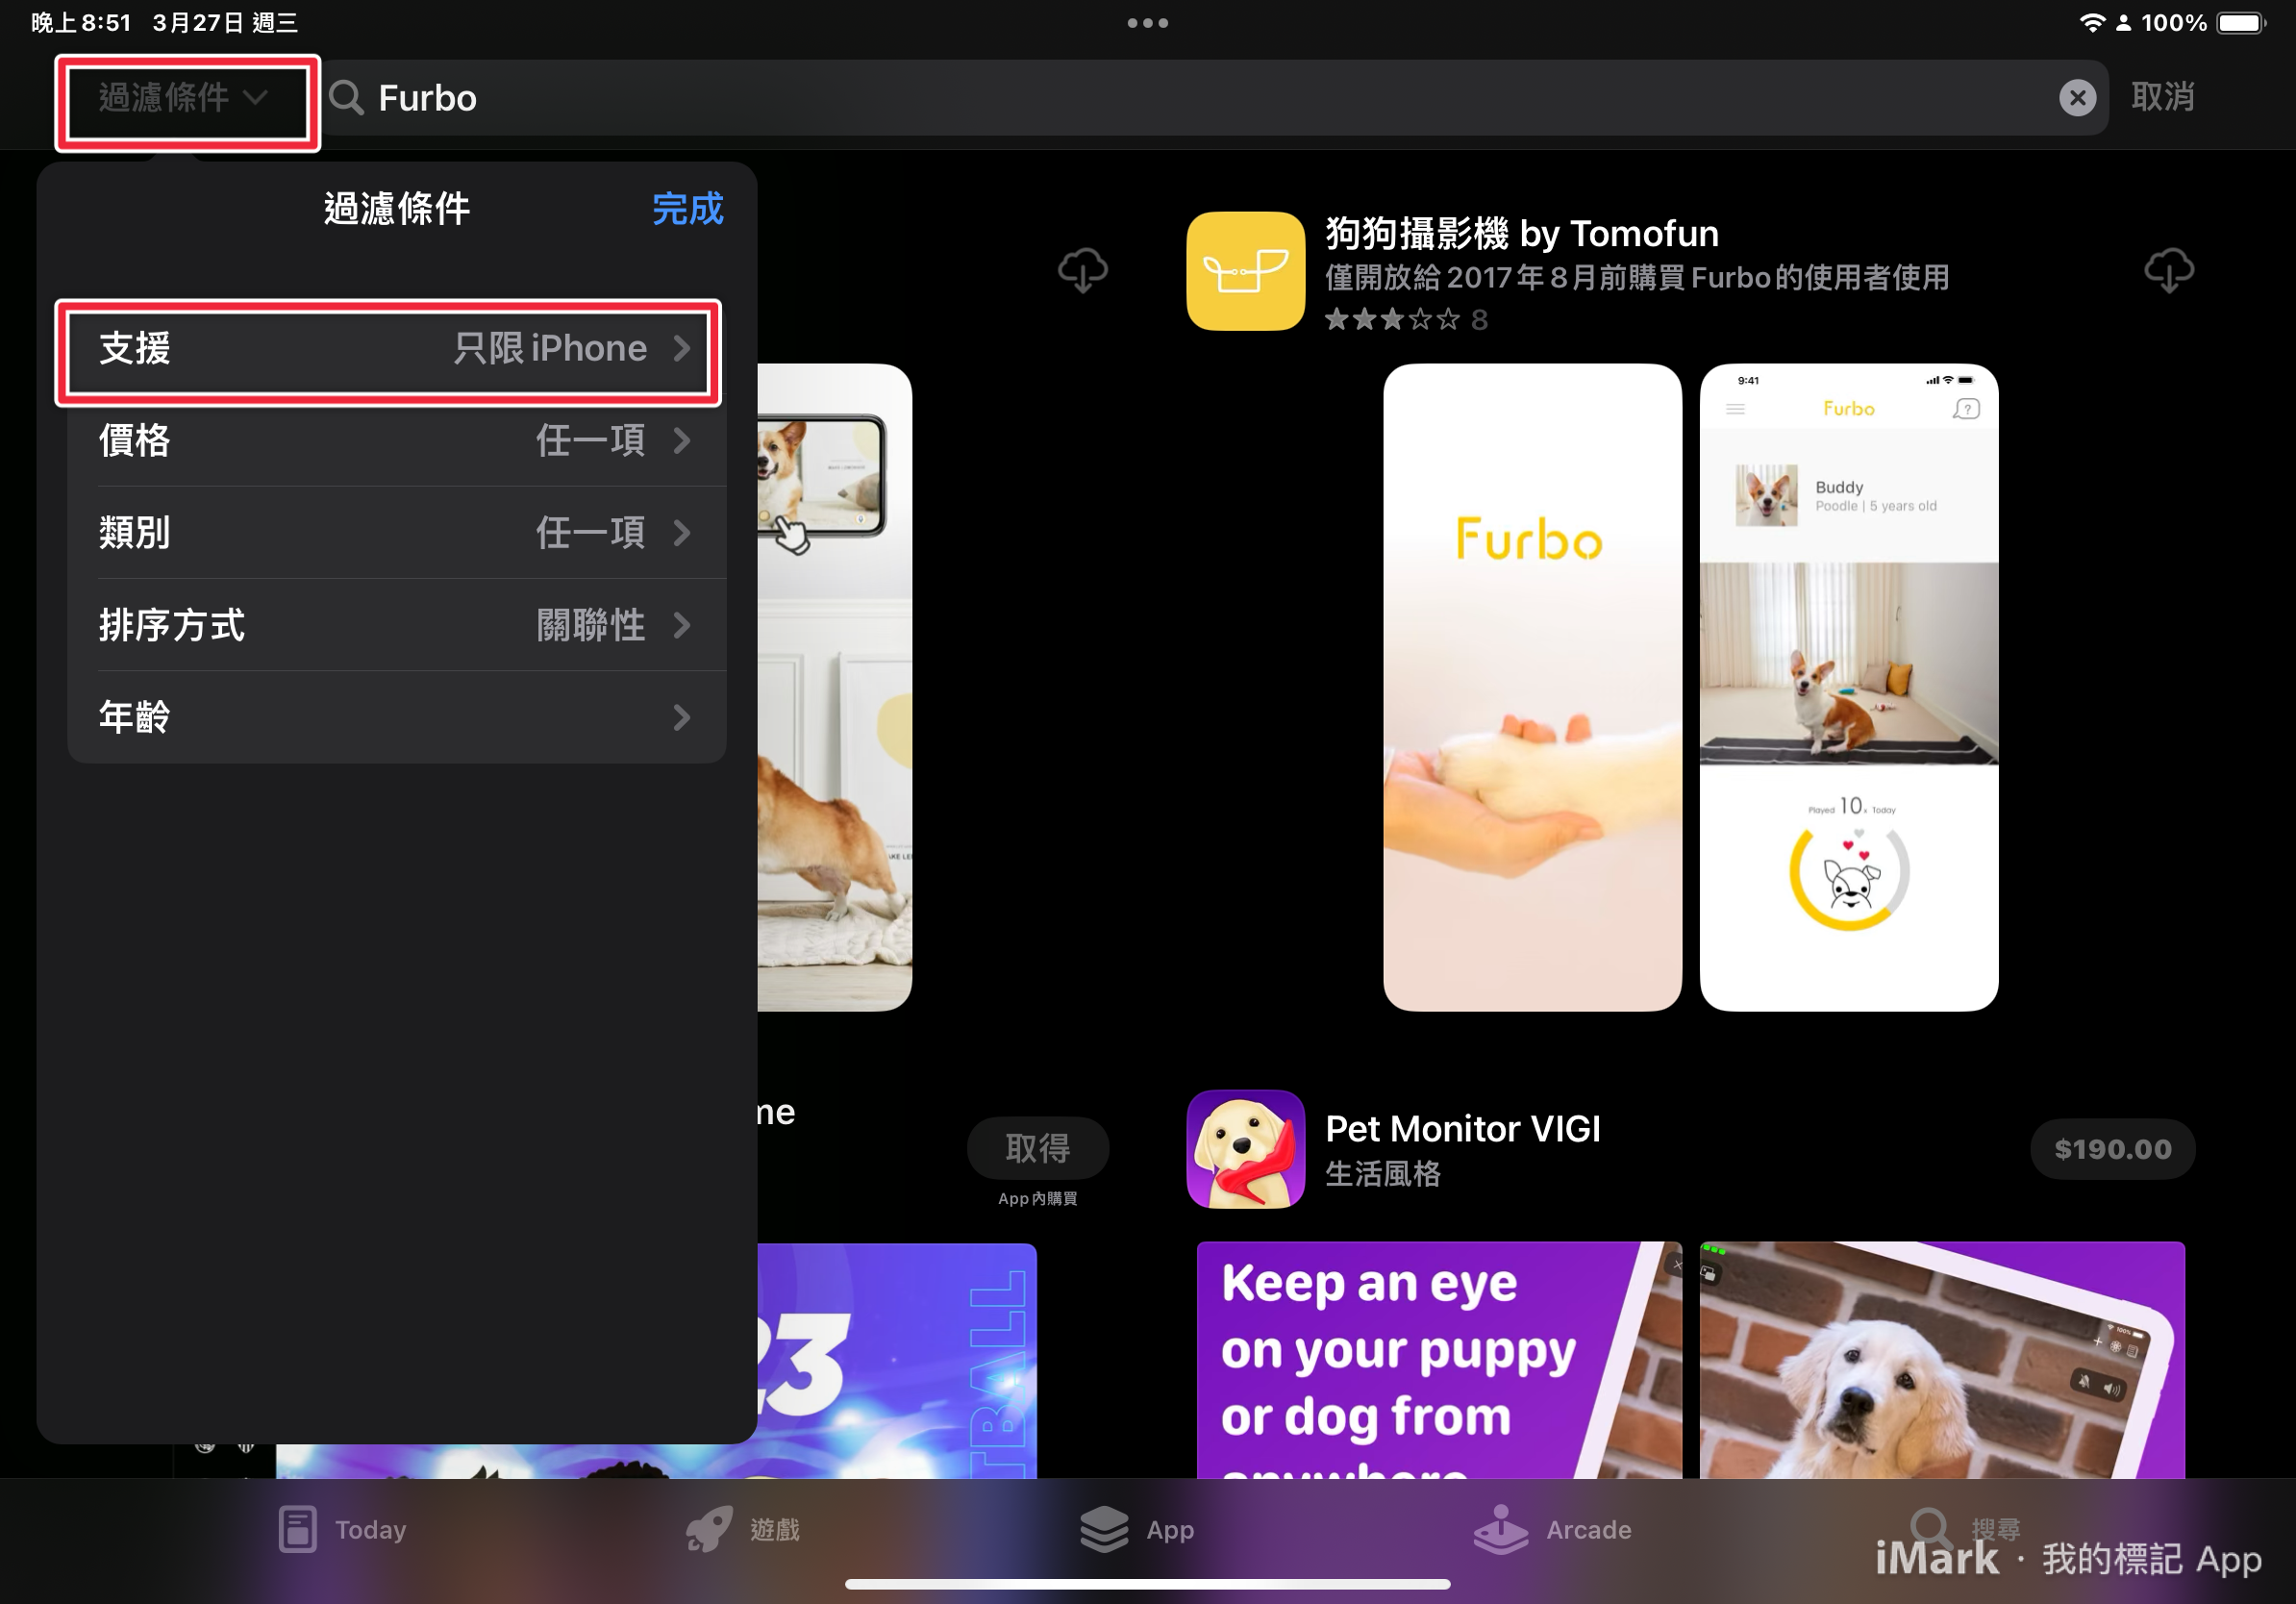Viewport: 2296px width, 1604px height.
Task: Clear the Furbo search text with the X
Action: coord(2078,97)
